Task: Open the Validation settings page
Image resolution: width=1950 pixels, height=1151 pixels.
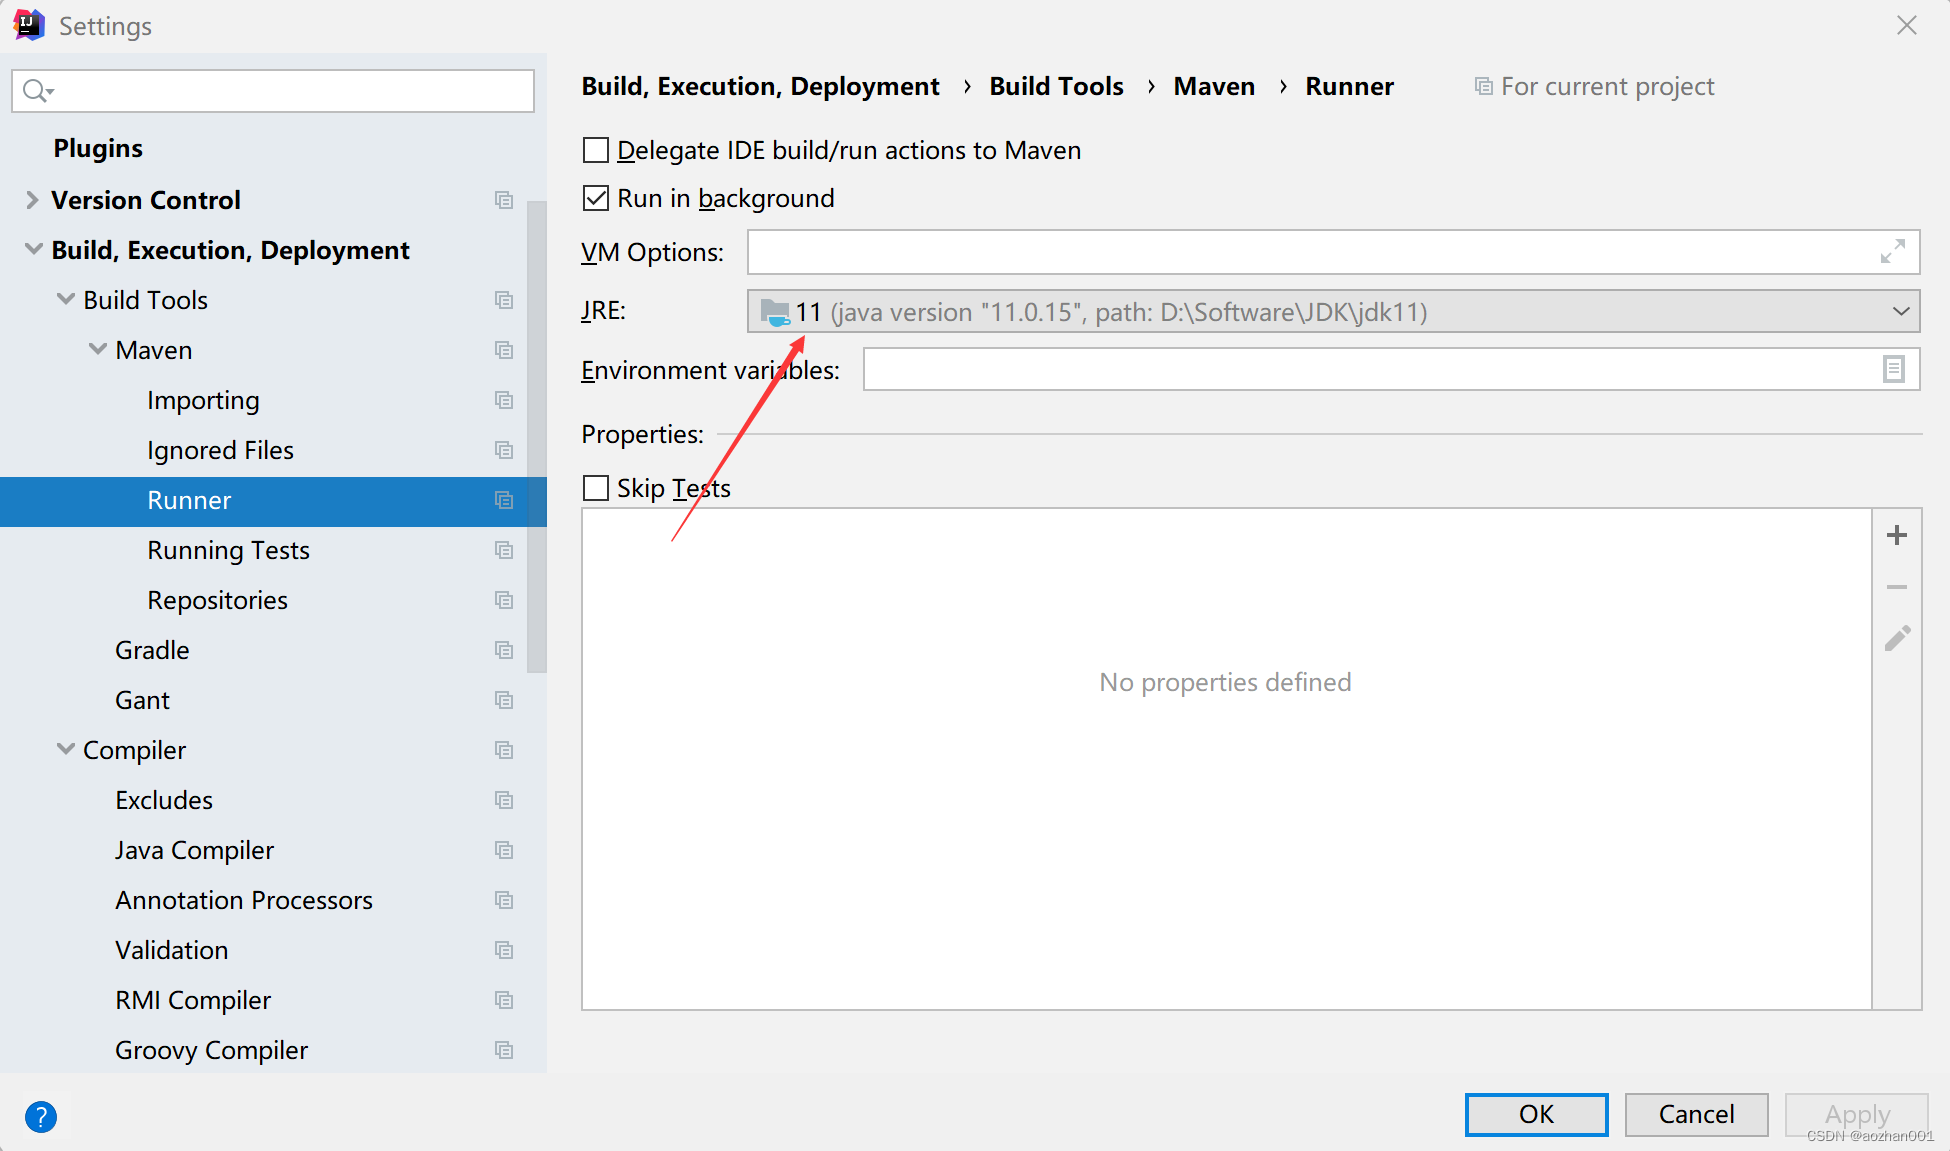Action: click(x=171, y=950)
